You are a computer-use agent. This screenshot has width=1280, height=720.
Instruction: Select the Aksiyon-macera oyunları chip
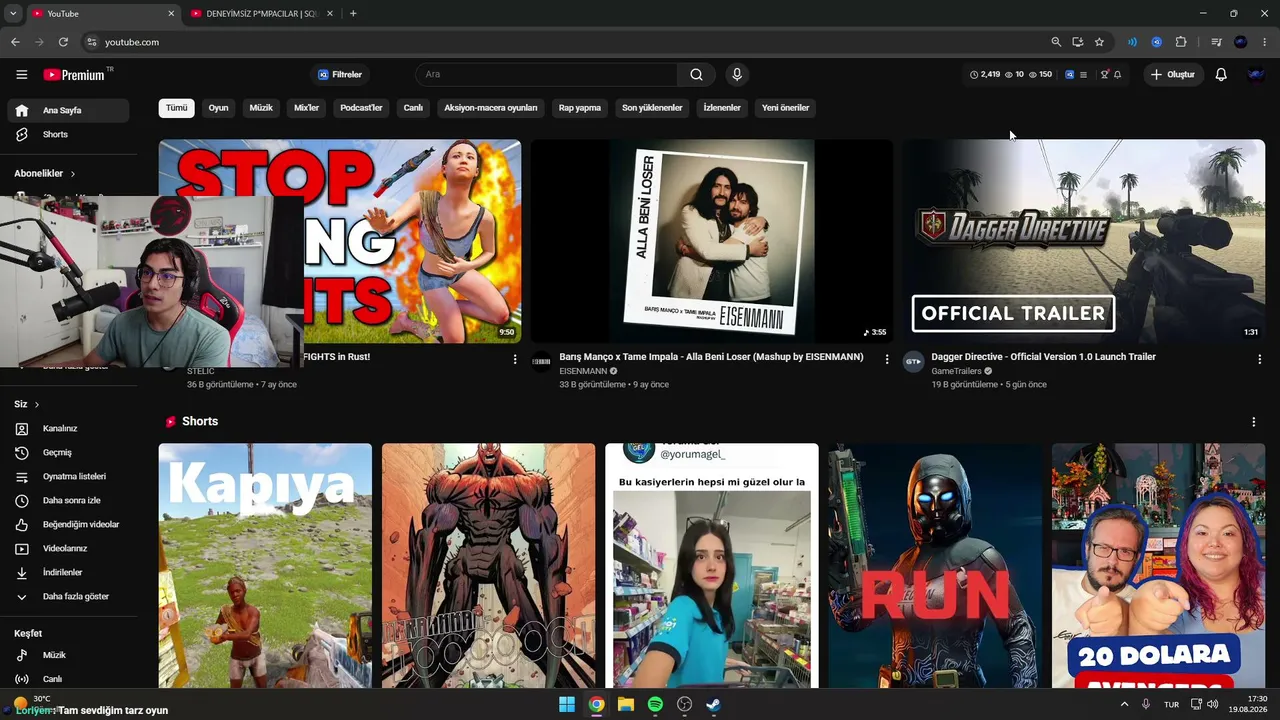click(491, 108)
